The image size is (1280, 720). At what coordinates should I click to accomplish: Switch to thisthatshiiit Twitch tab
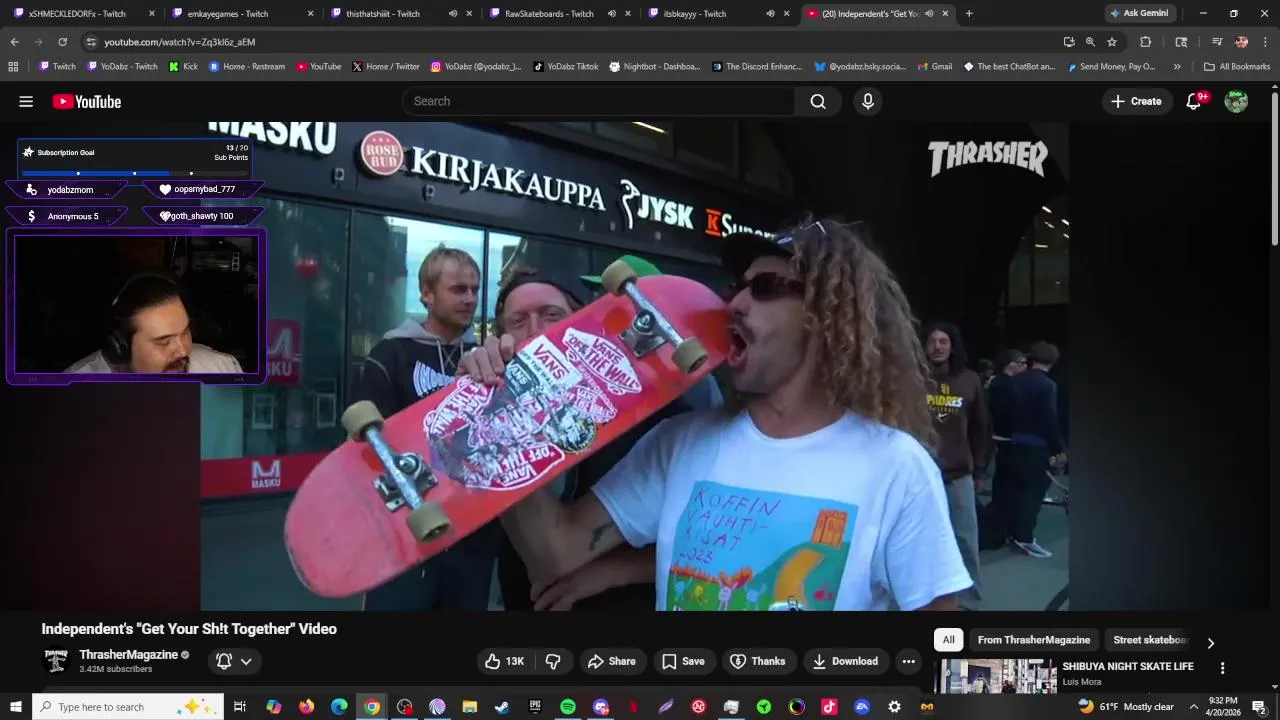(x=383, y=14)
